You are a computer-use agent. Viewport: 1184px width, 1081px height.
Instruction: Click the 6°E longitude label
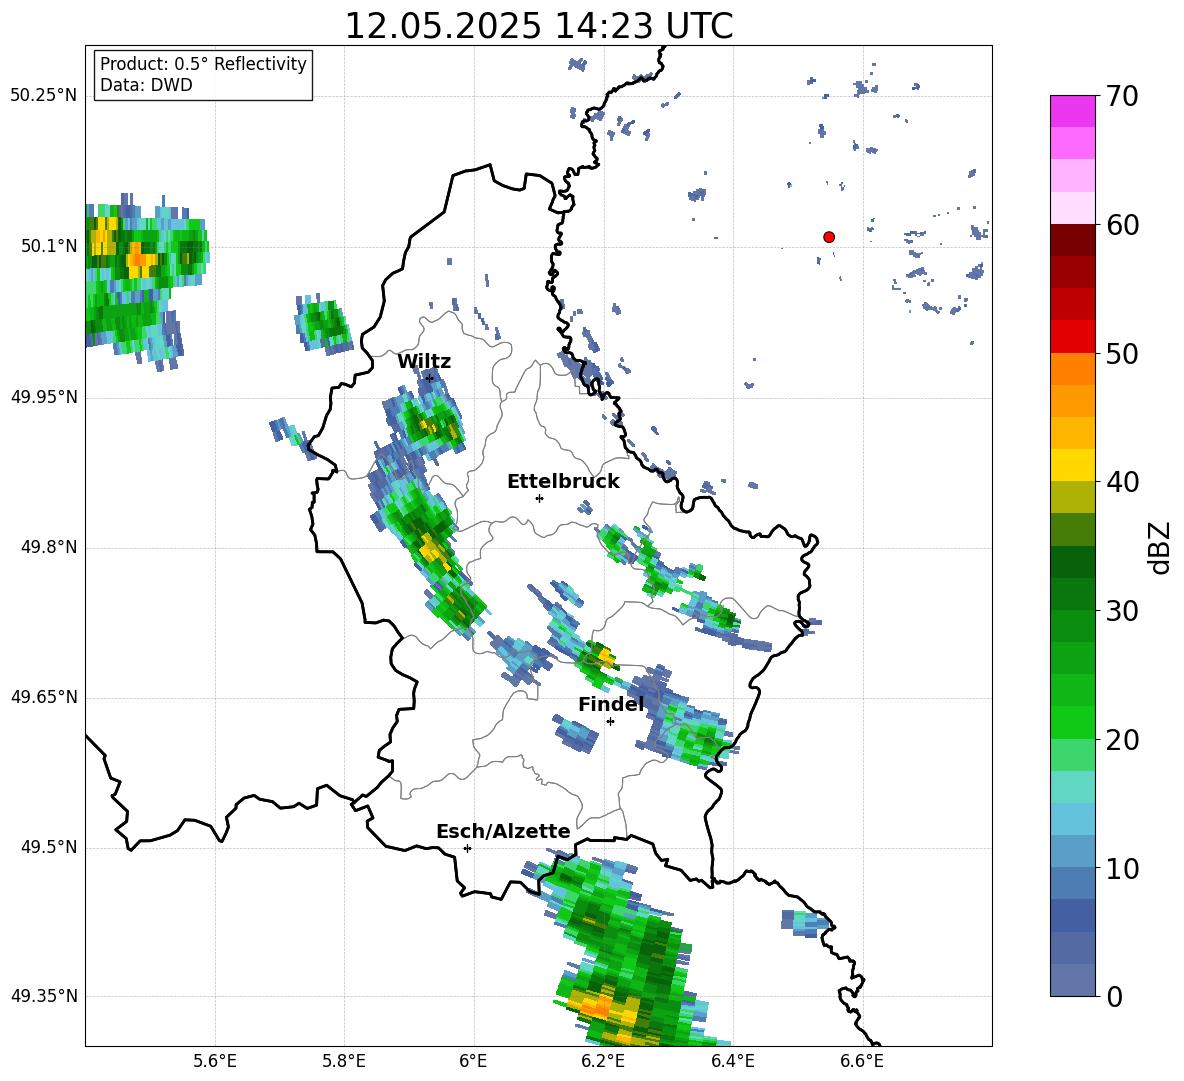pyautogui.click(x=473, y=1061)
